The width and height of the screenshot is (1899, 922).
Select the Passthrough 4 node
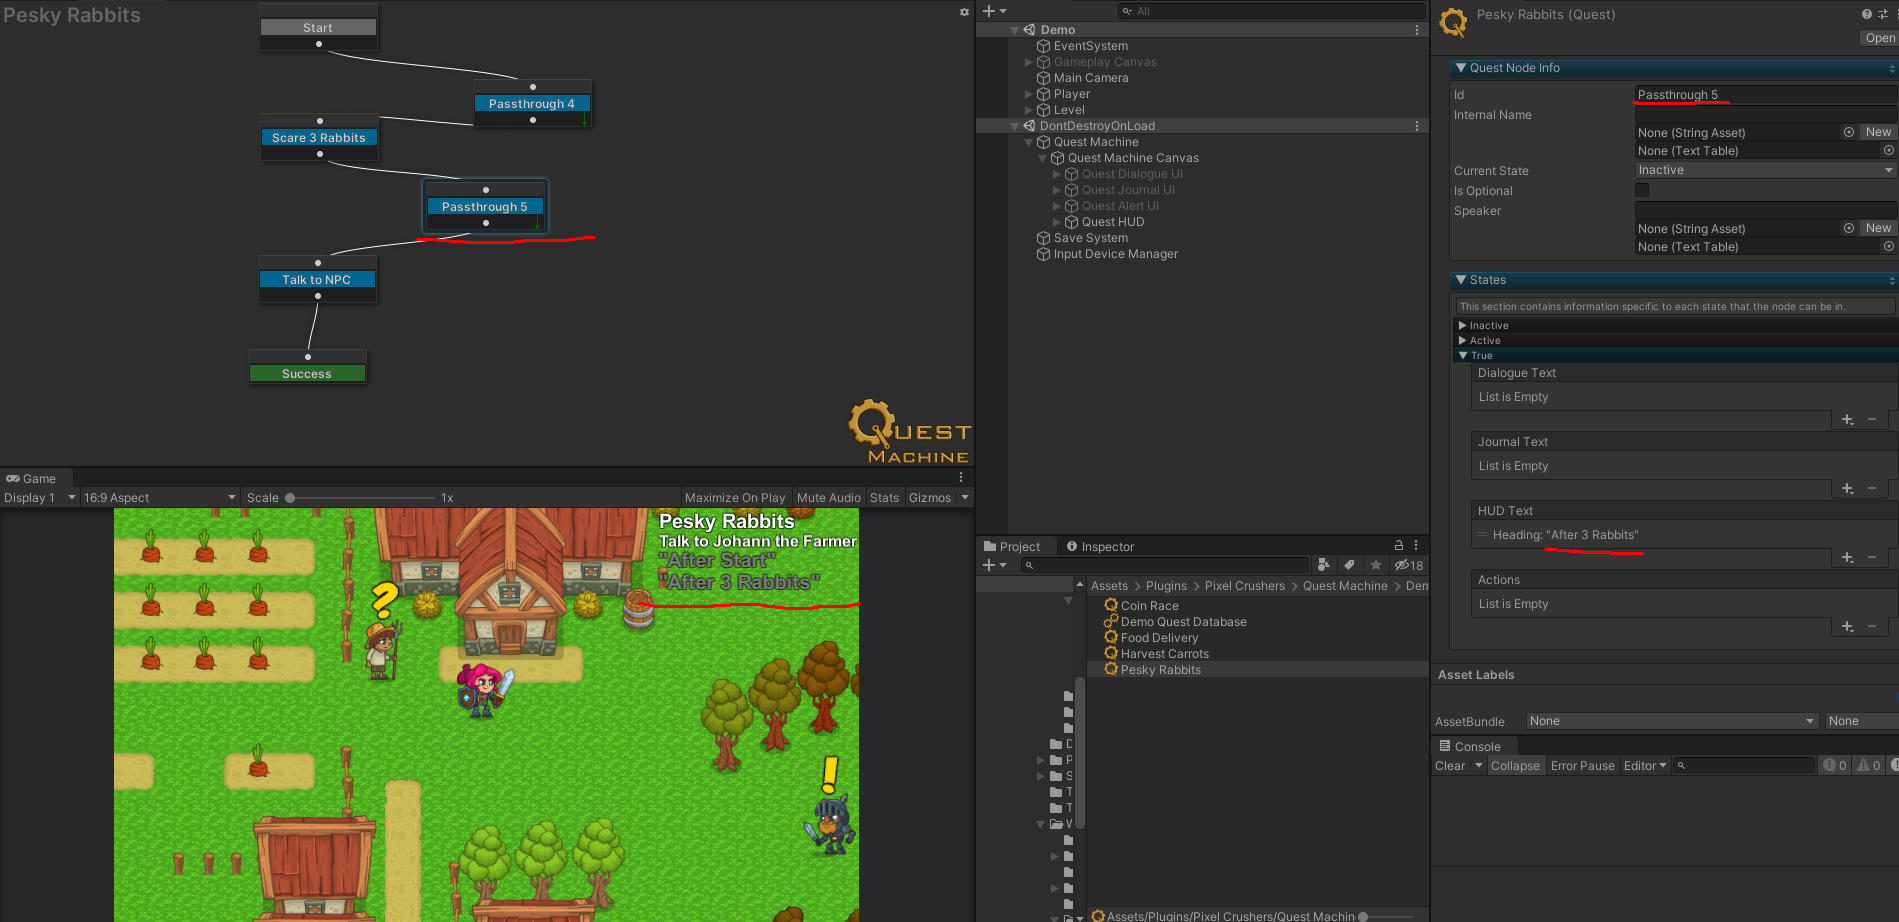coord(532,104)
